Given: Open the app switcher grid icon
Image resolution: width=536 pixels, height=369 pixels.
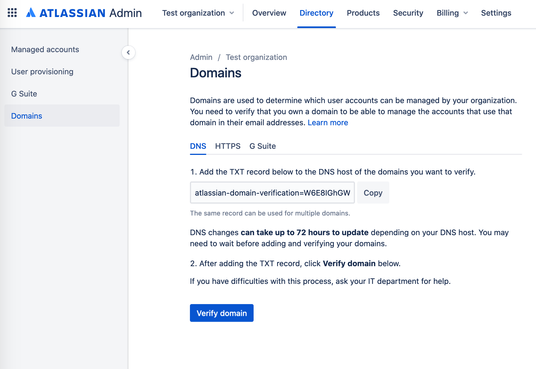Looking at the screenshot, I should point(12,13).
